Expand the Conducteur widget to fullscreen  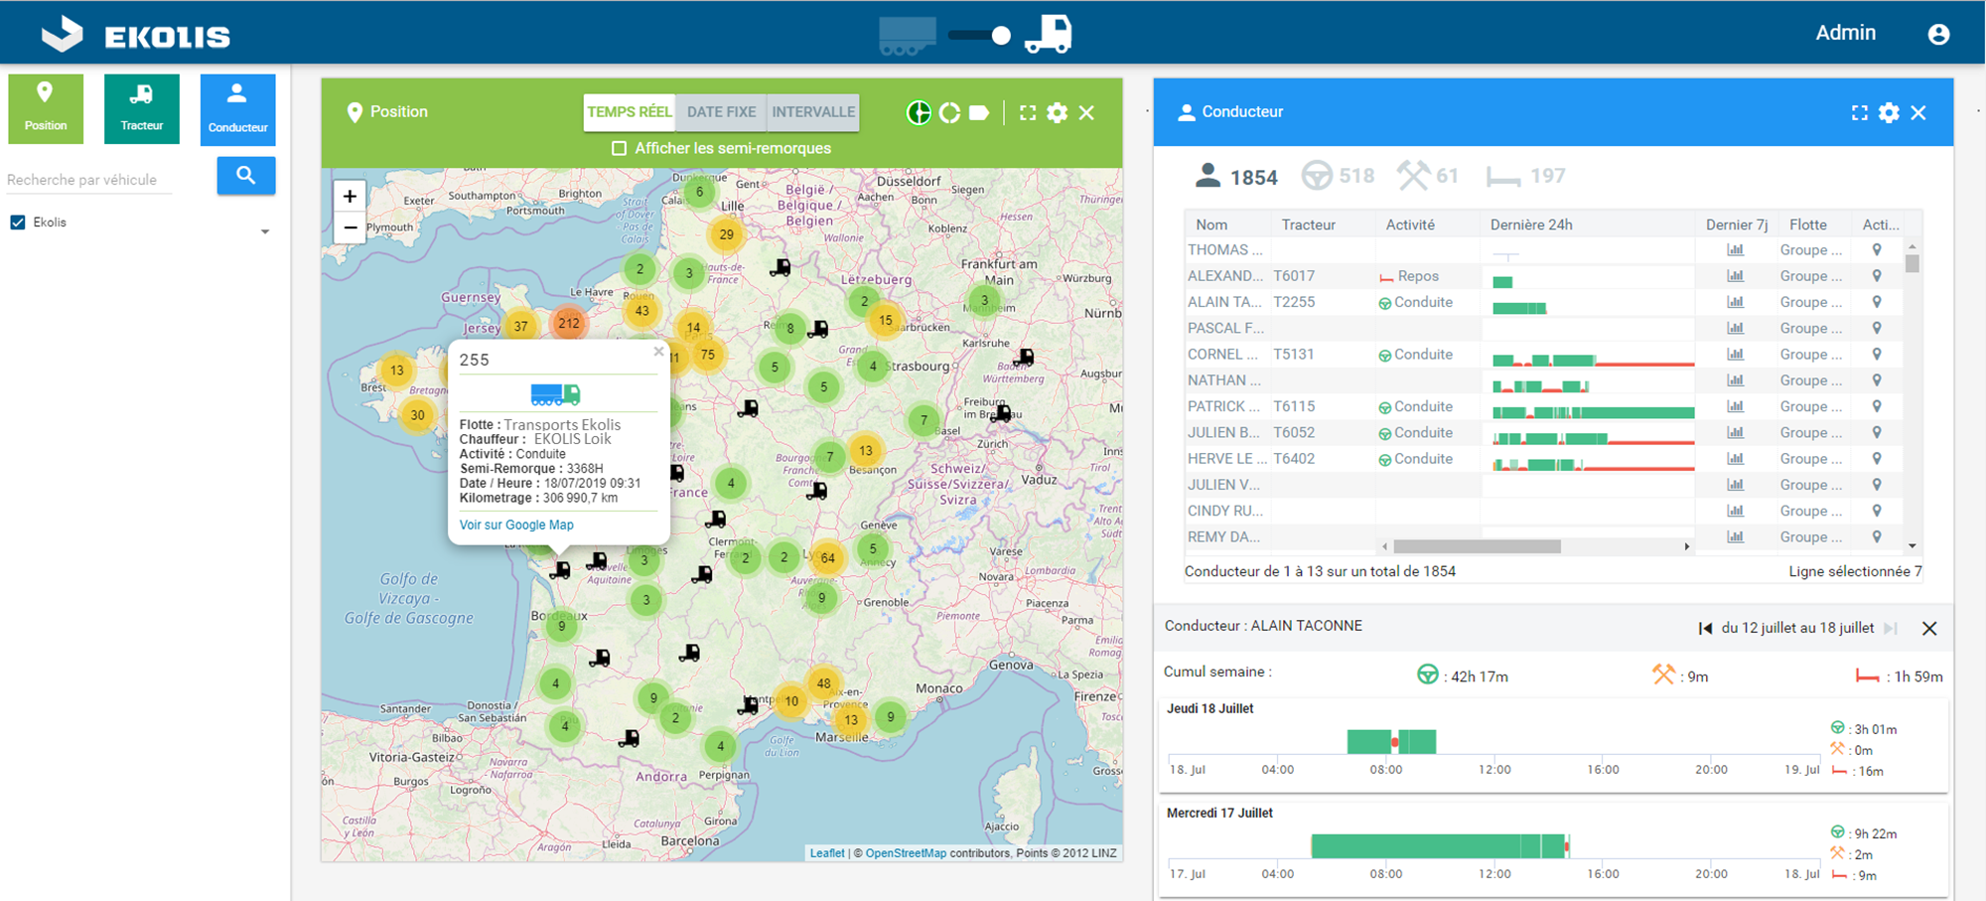[x=1859, y=112]
